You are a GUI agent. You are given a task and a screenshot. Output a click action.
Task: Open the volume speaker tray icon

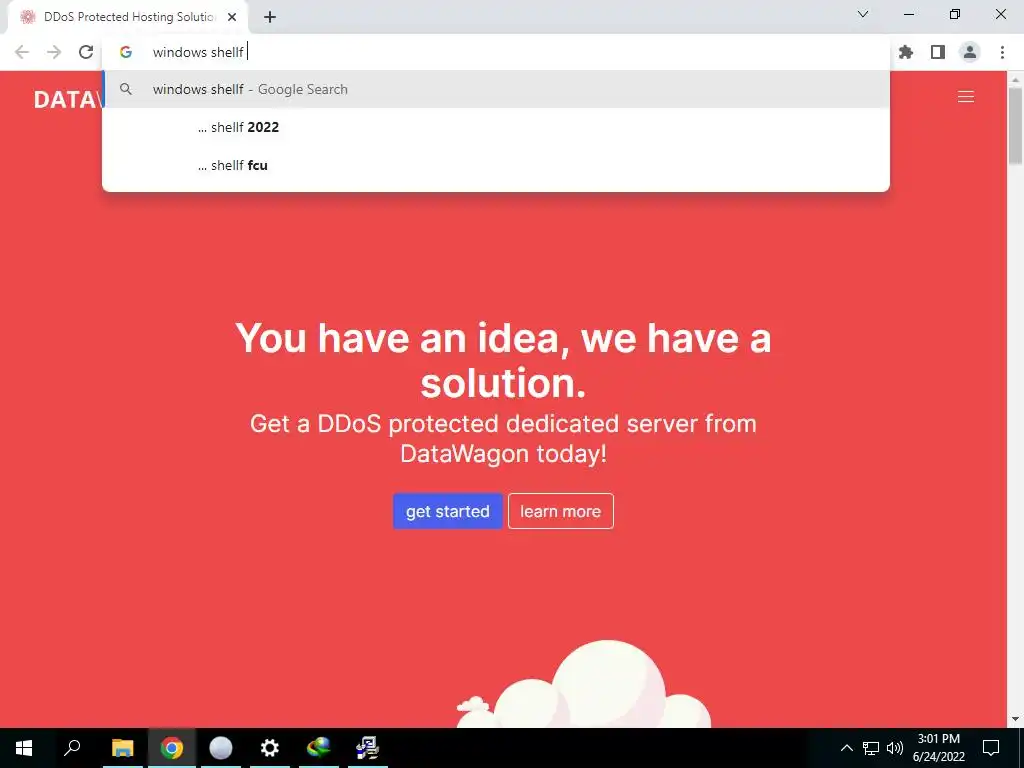[x=895, y=748]
